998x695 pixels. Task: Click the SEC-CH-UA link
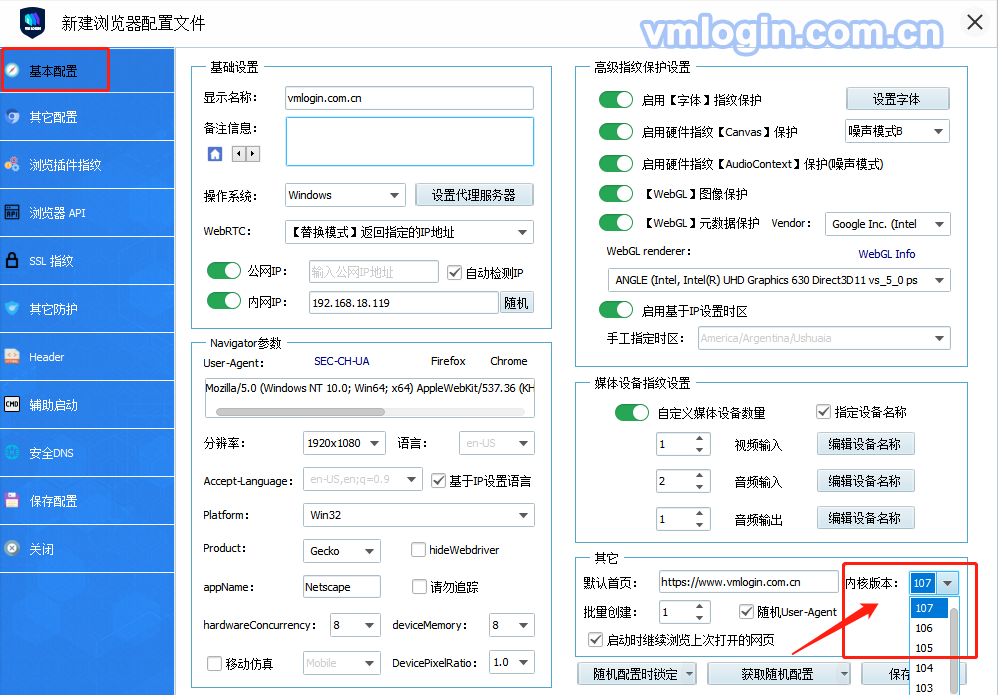pos(342,361)
